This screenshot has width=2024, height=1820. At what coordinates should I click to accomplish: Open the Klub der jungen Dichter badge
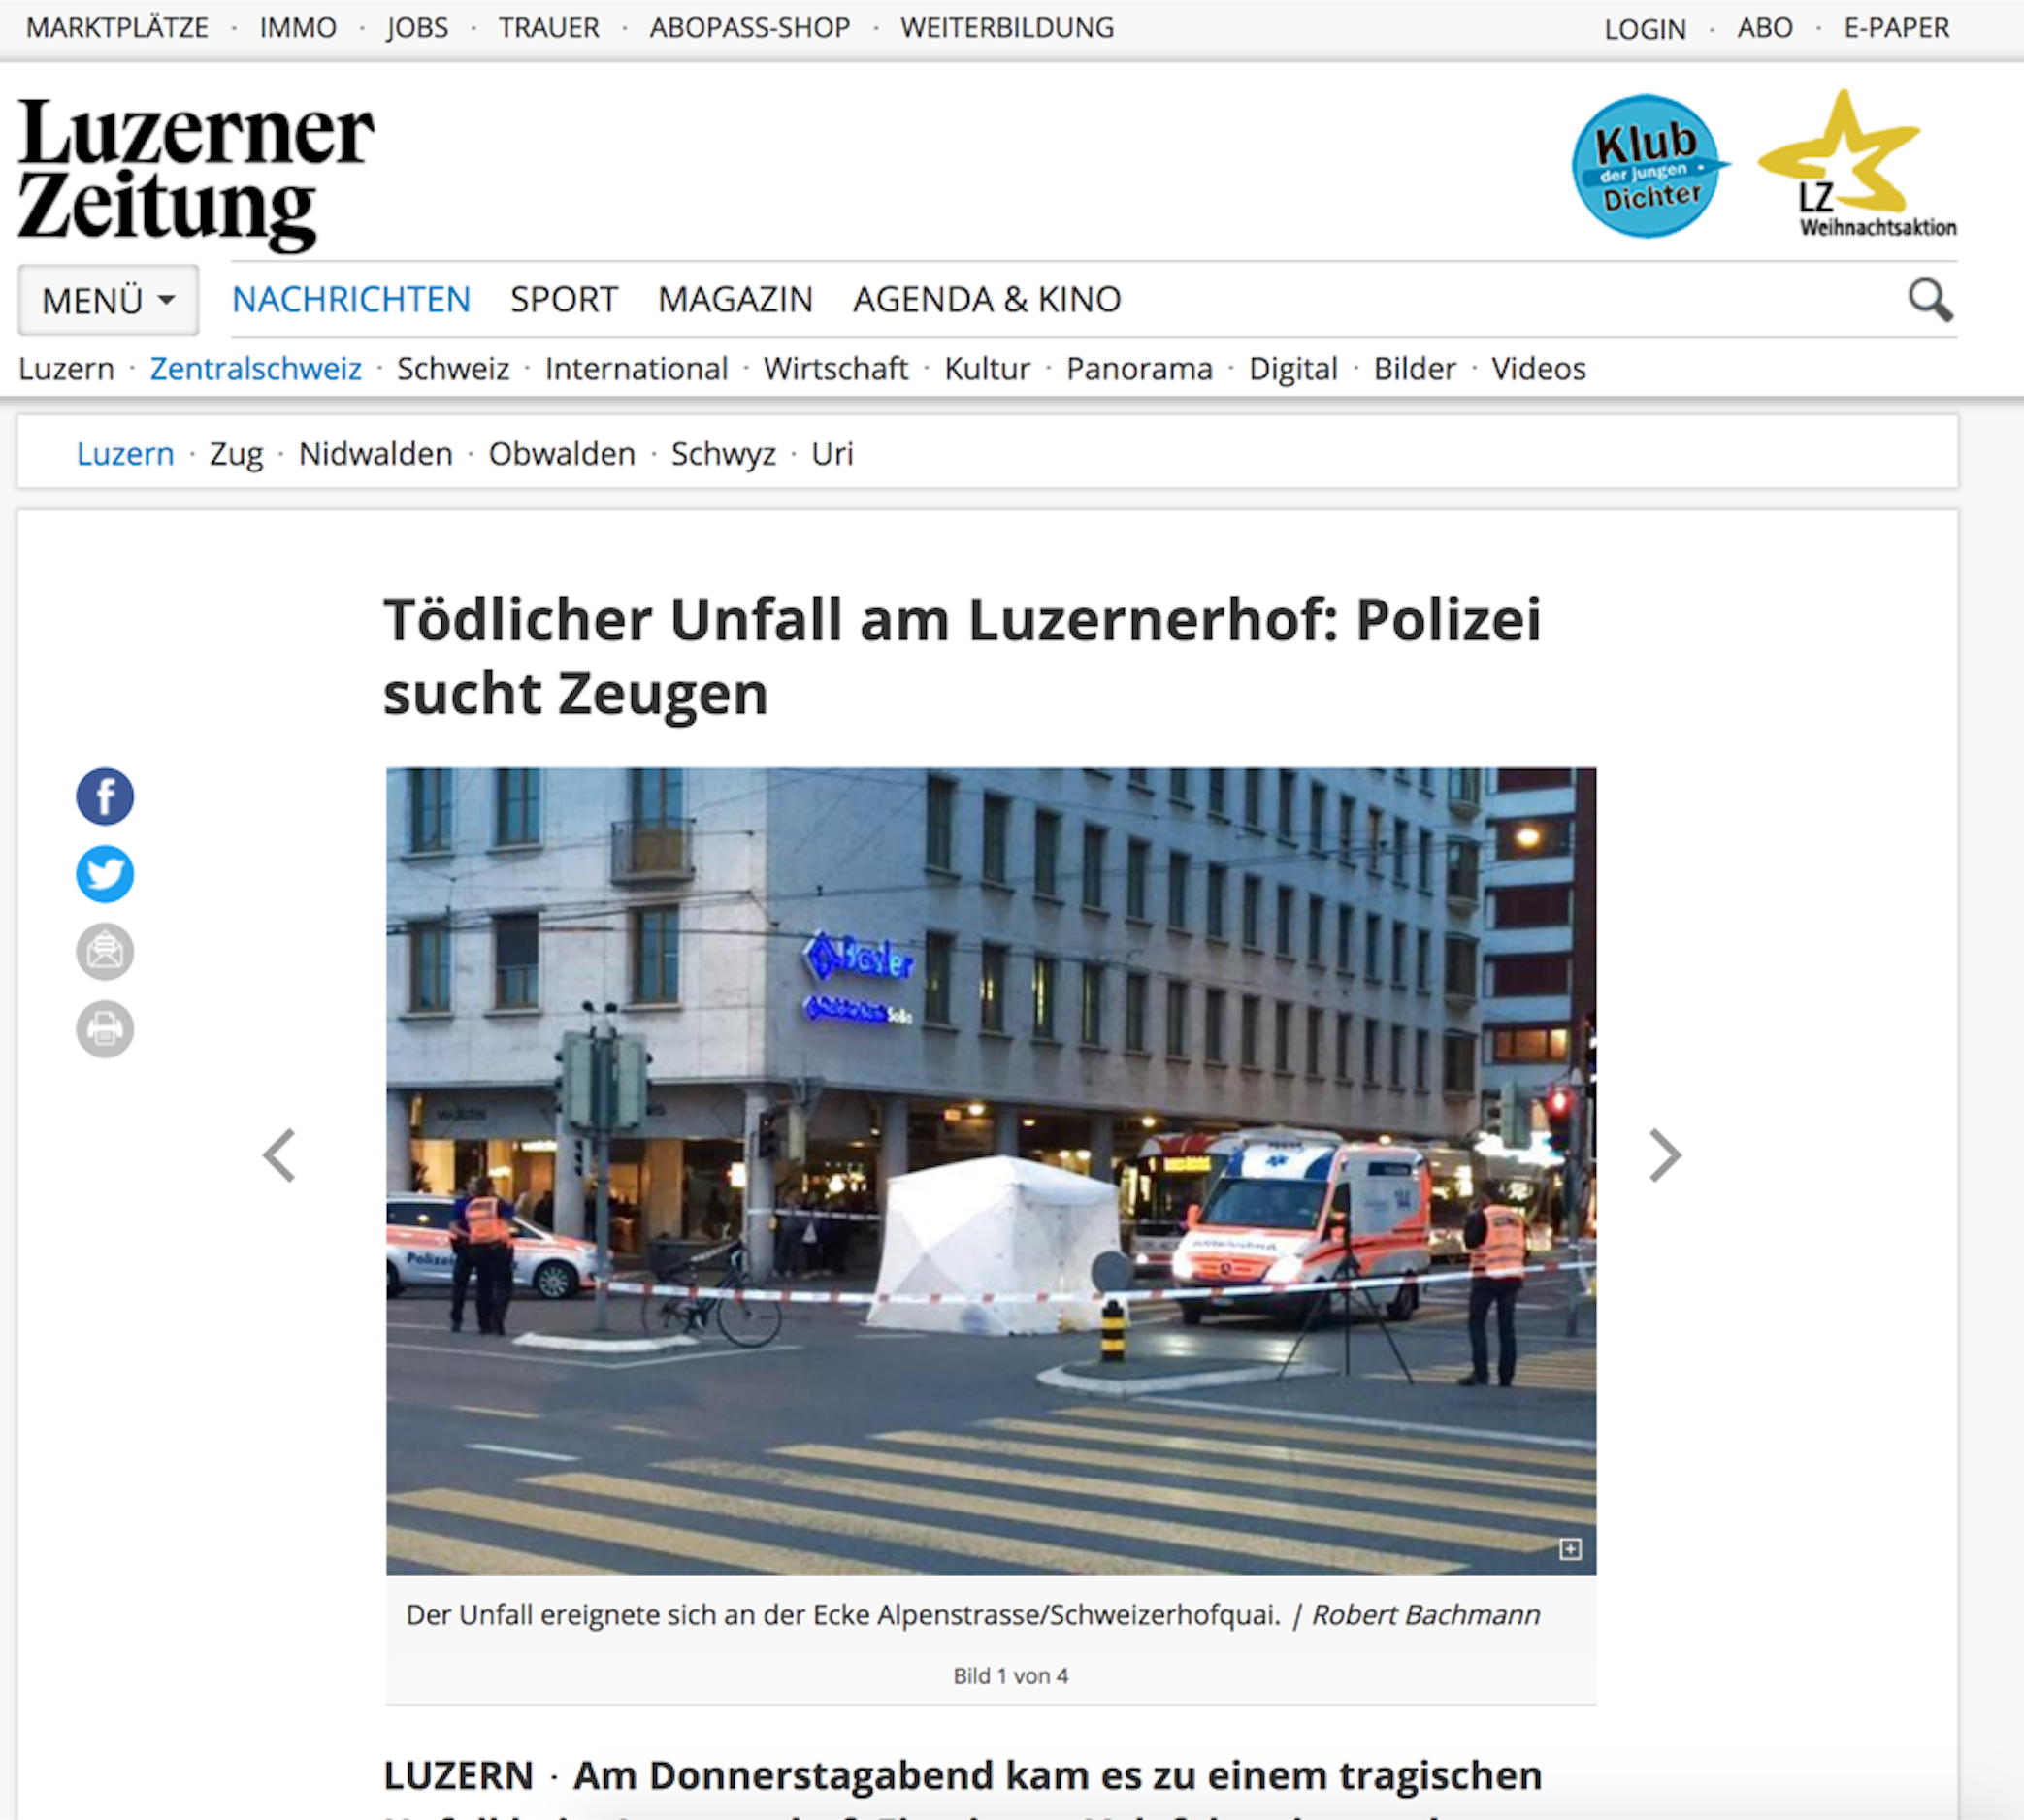[1649, 166]
